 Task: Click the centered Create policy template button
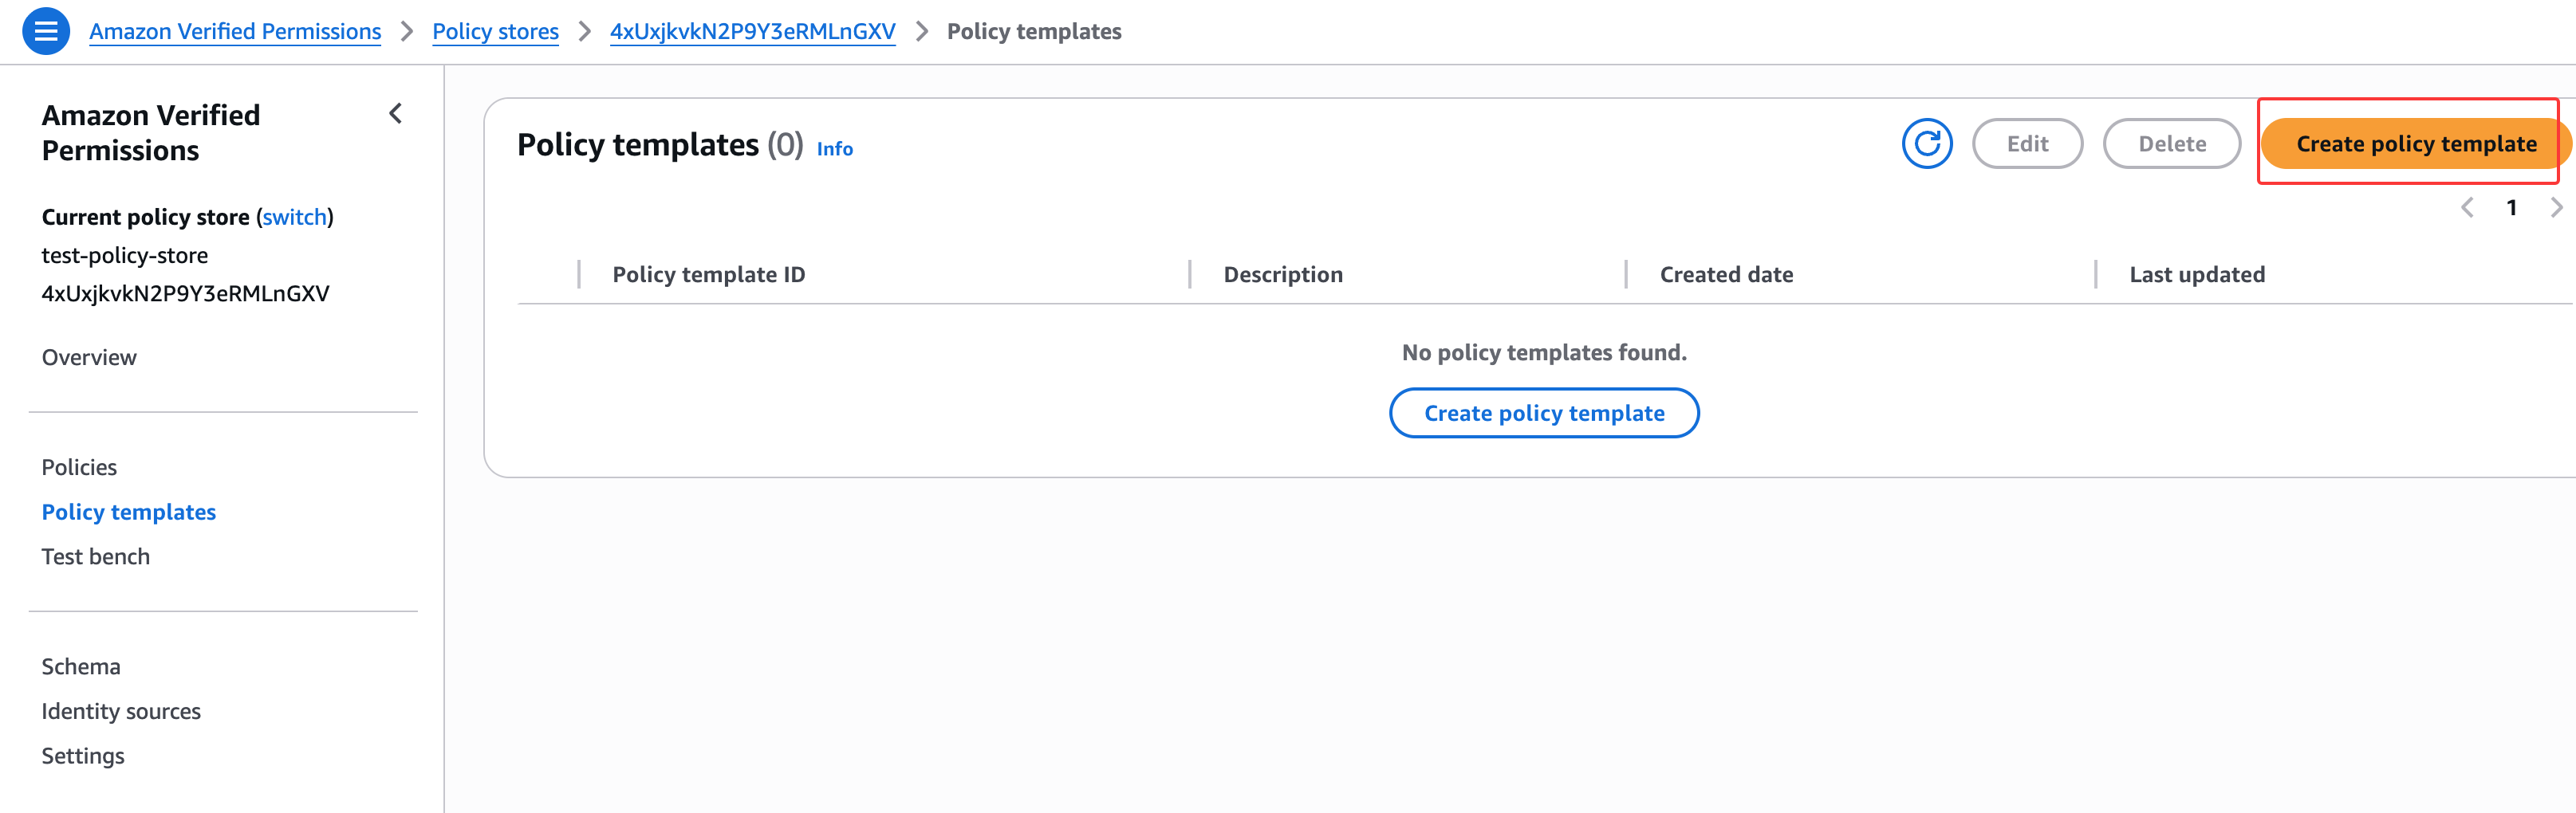[x=1543, y=413]
